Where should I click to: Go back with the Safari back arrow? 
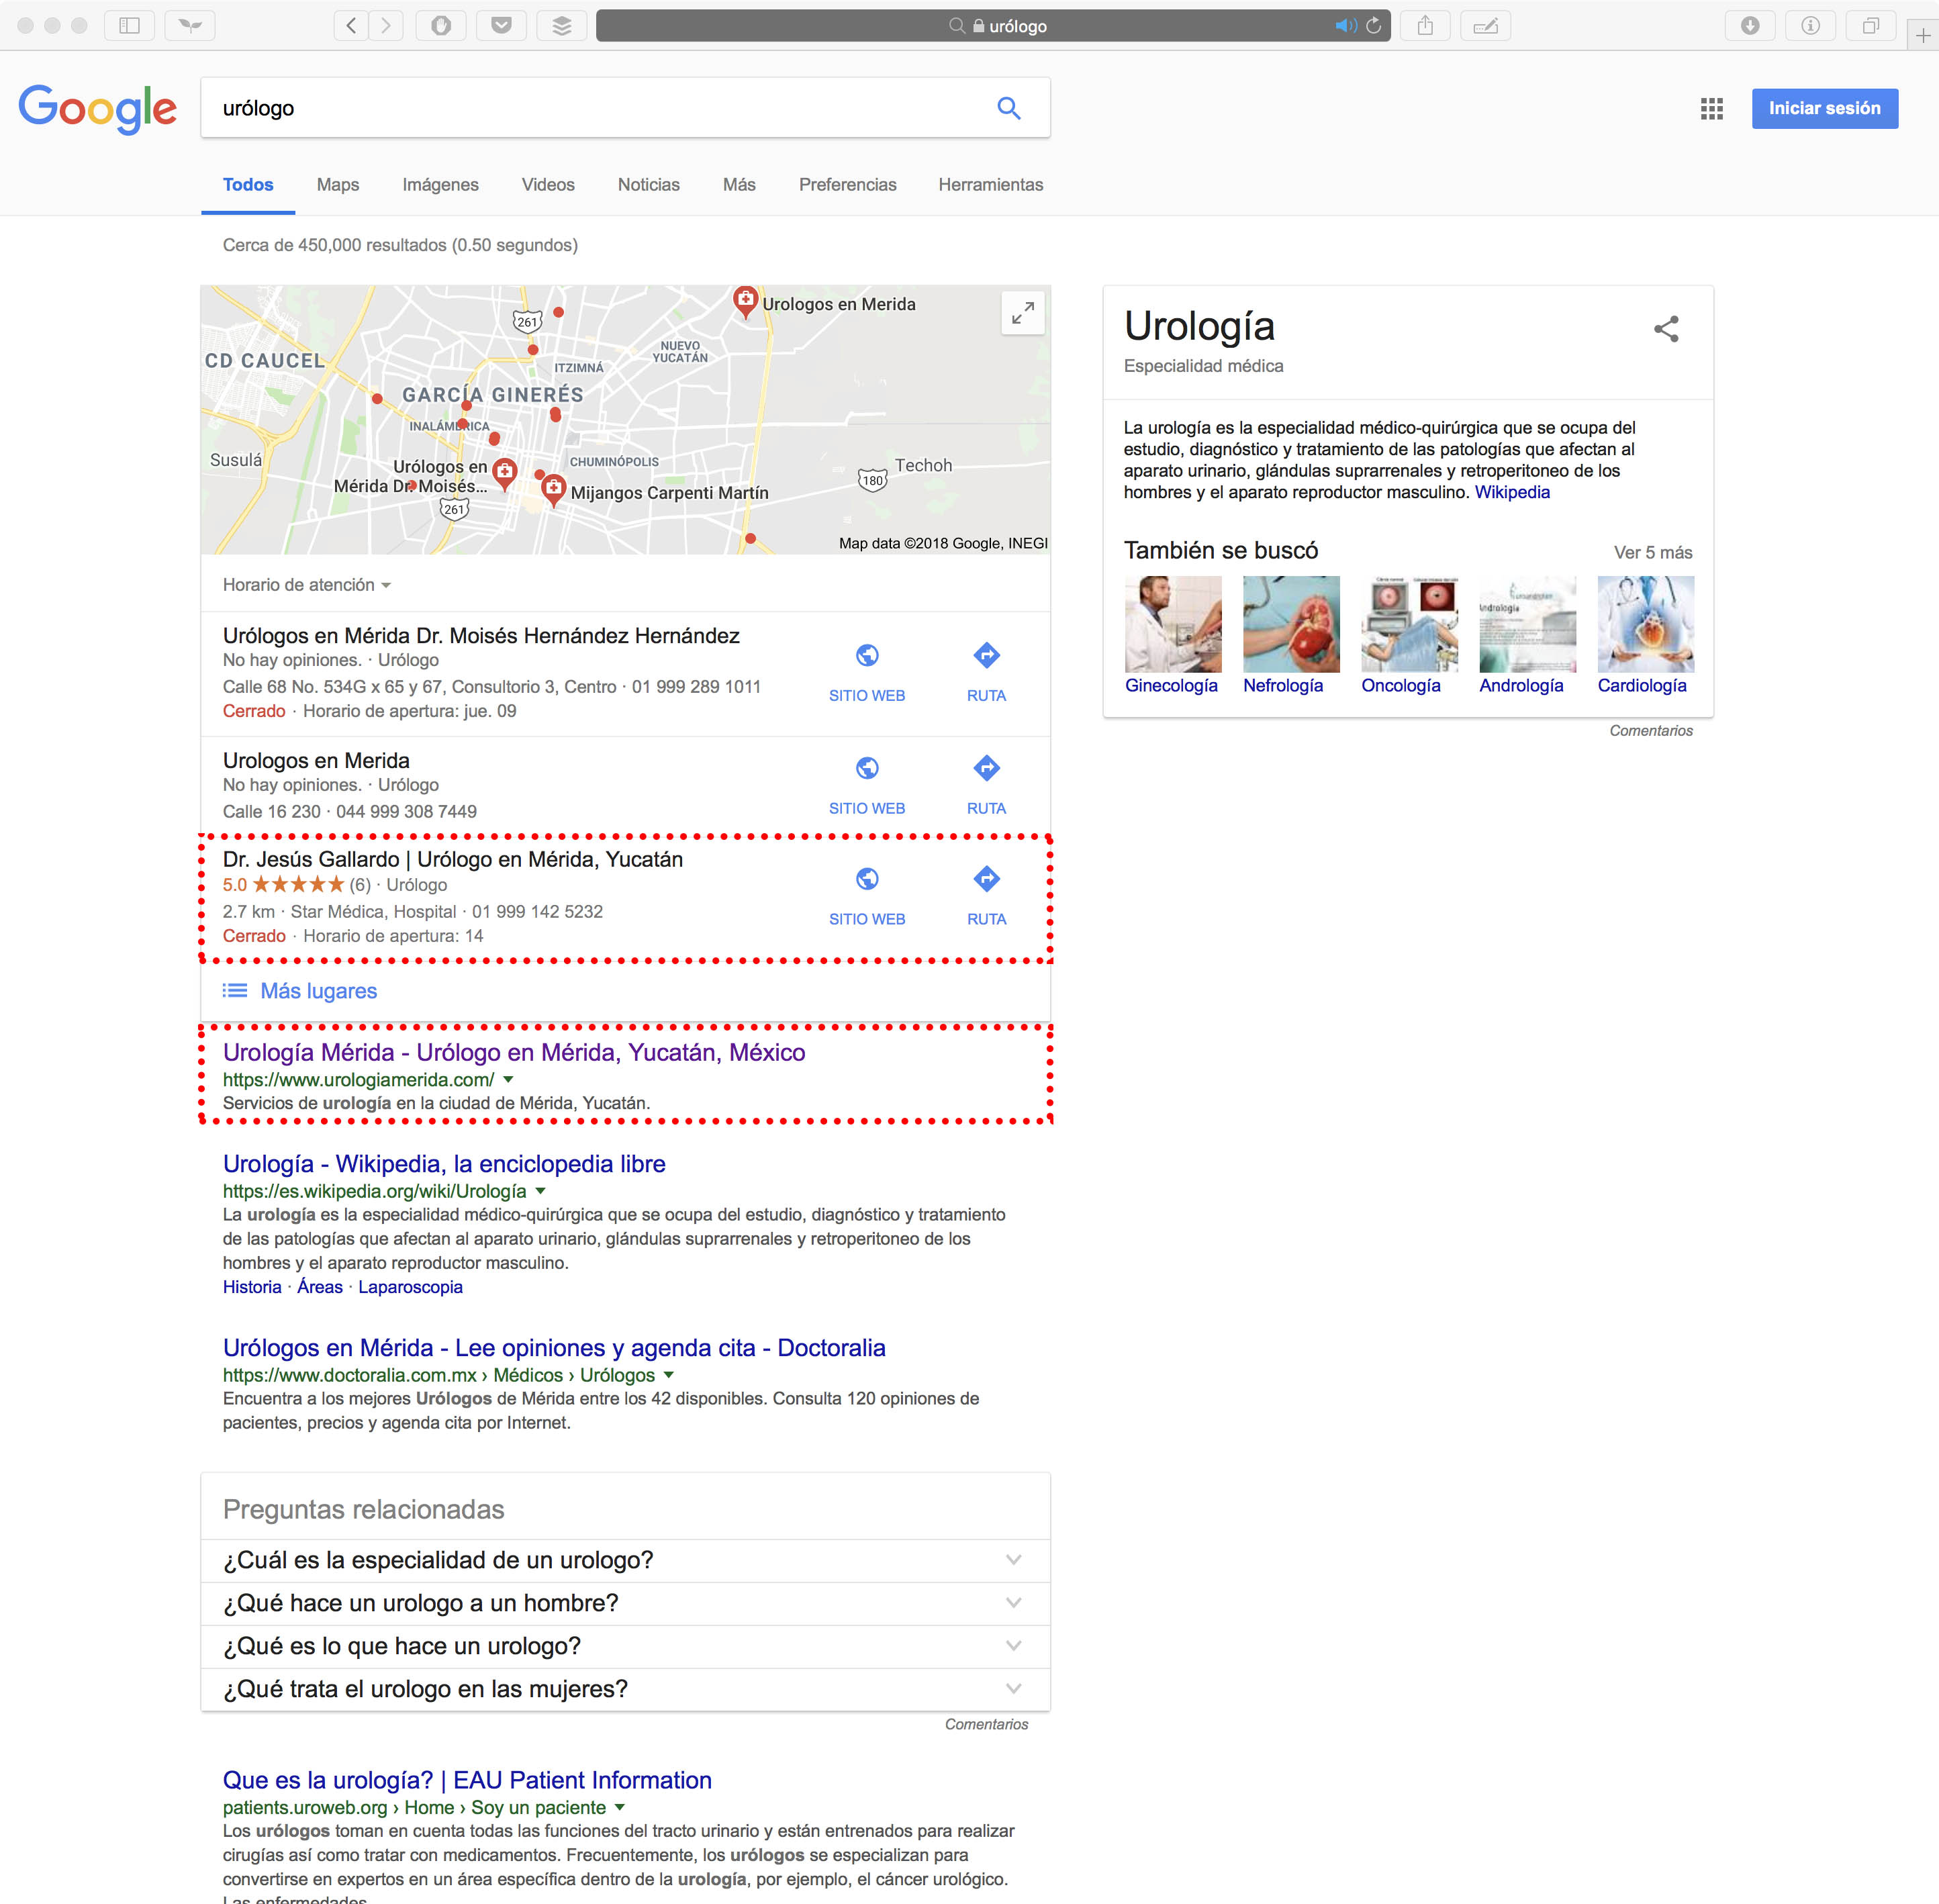click(351, 26)
